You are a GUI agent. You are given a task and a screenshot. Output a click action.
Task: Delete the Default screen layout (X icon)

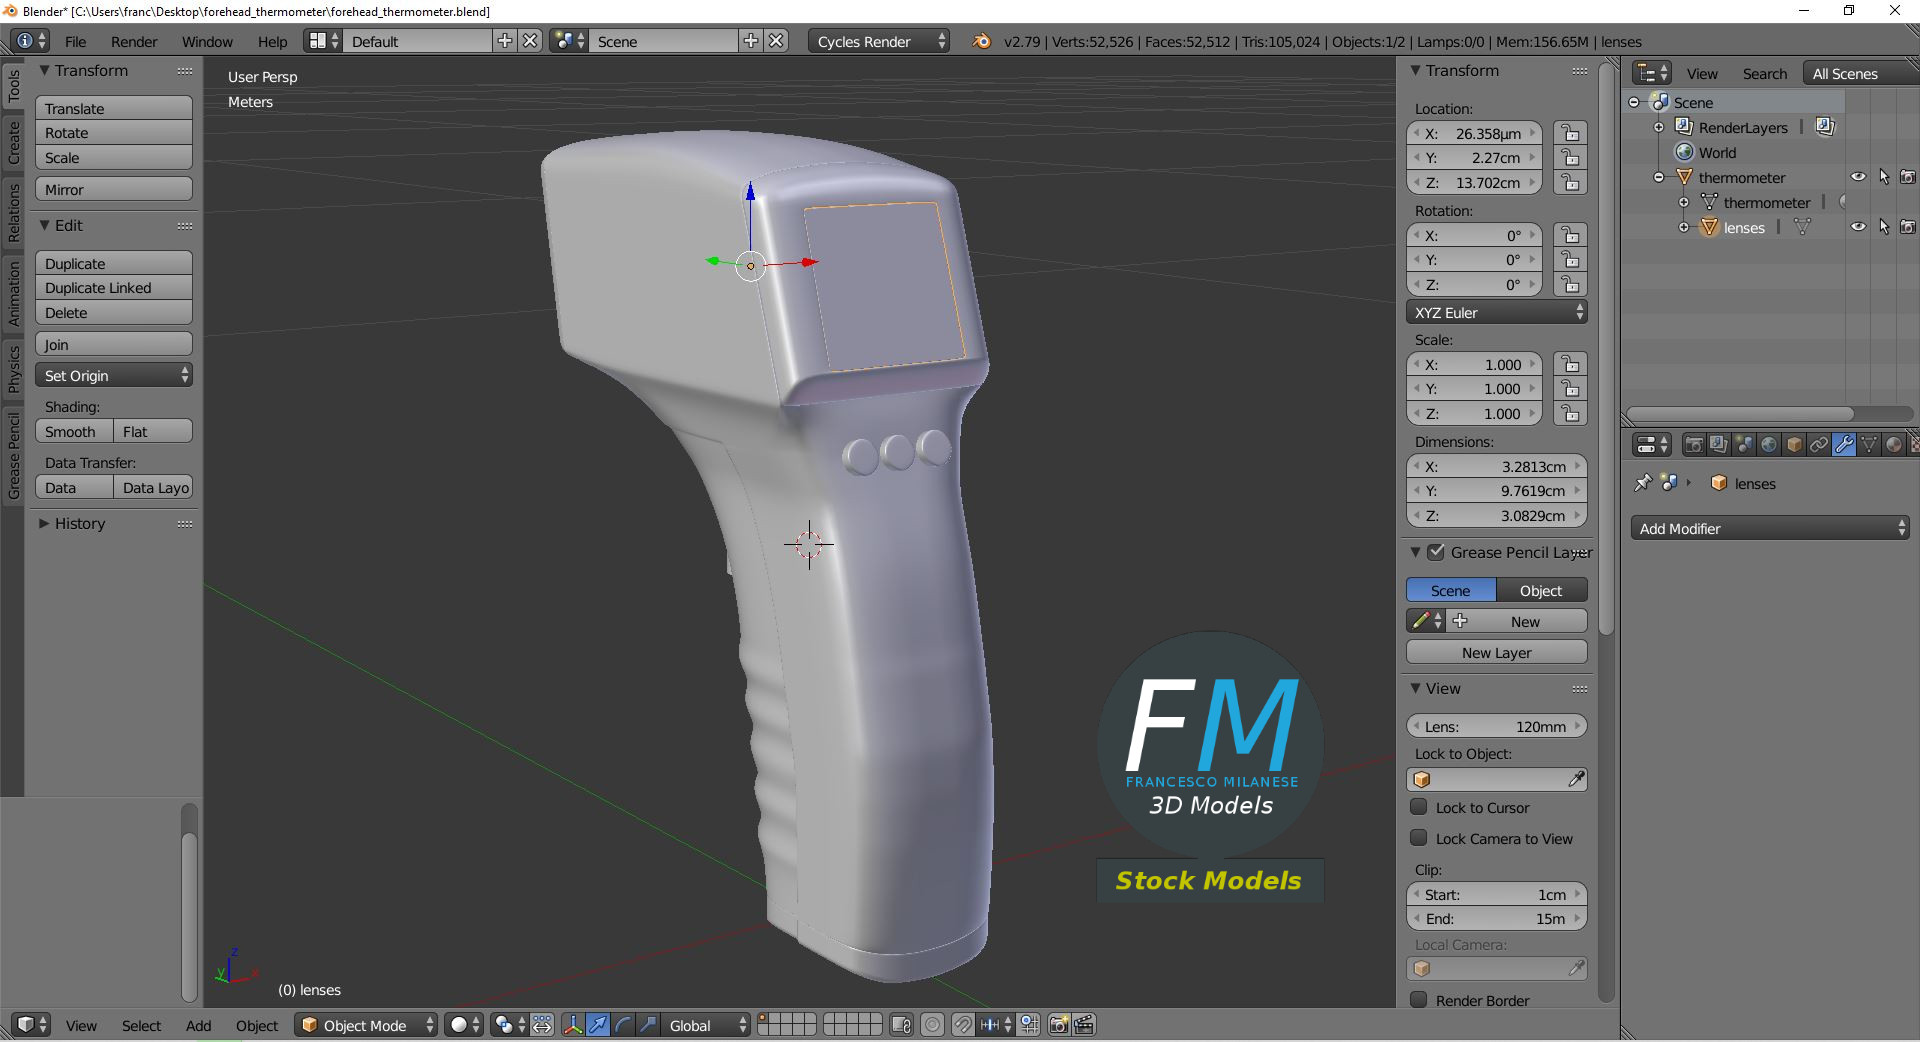pyautogui.click(x=530, y=41)
